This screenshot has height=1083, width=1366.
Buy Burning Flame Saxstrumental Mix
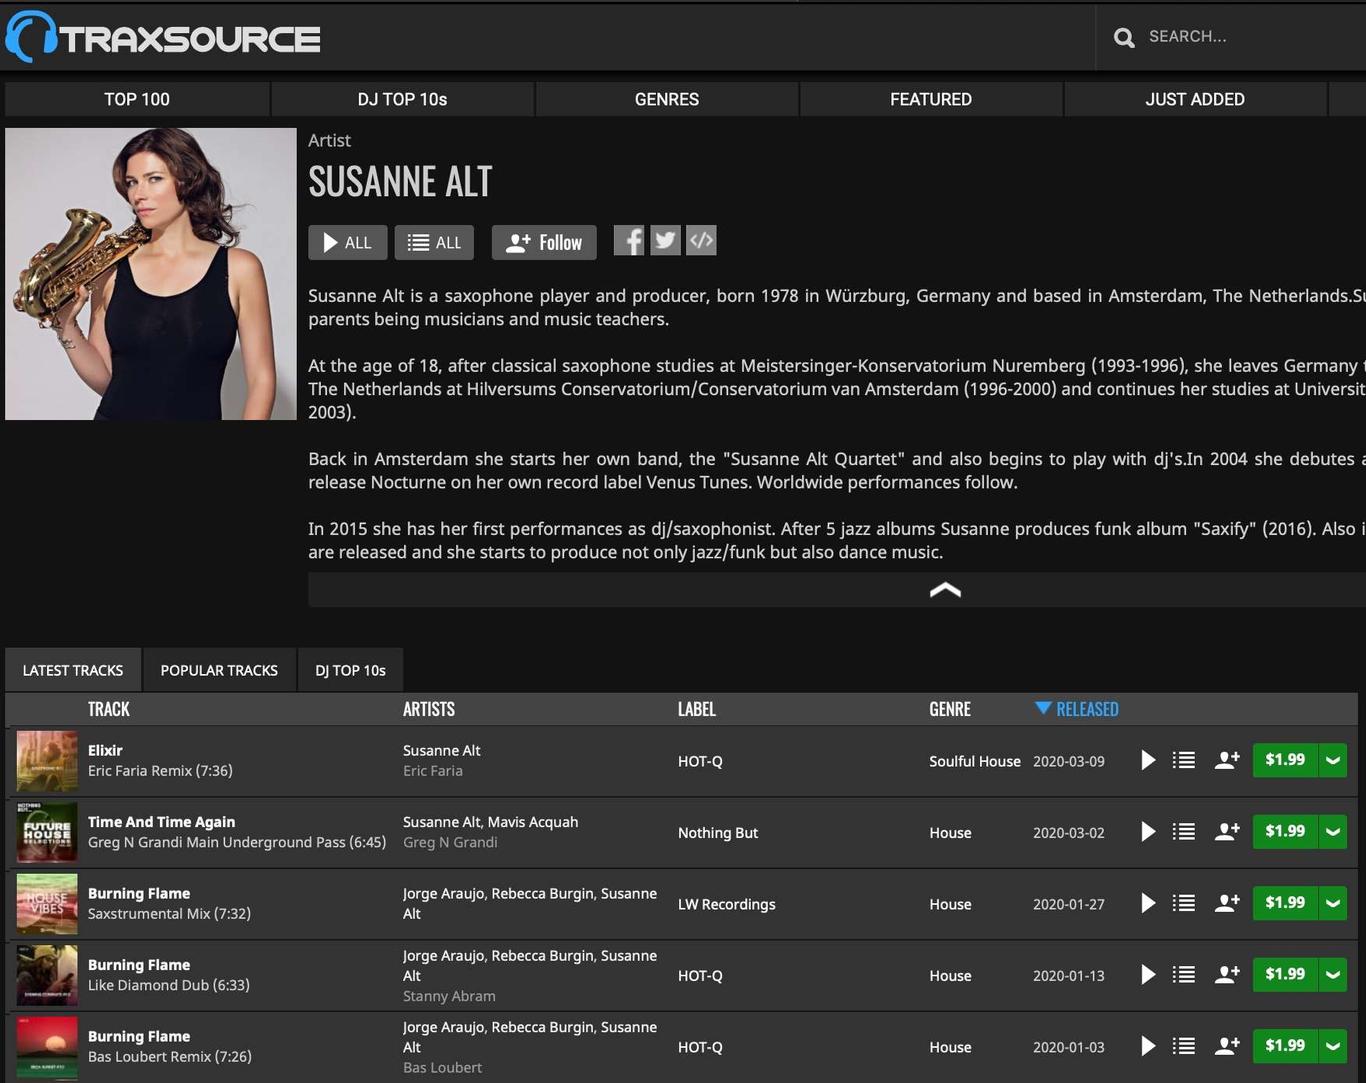coord(1285,903)
